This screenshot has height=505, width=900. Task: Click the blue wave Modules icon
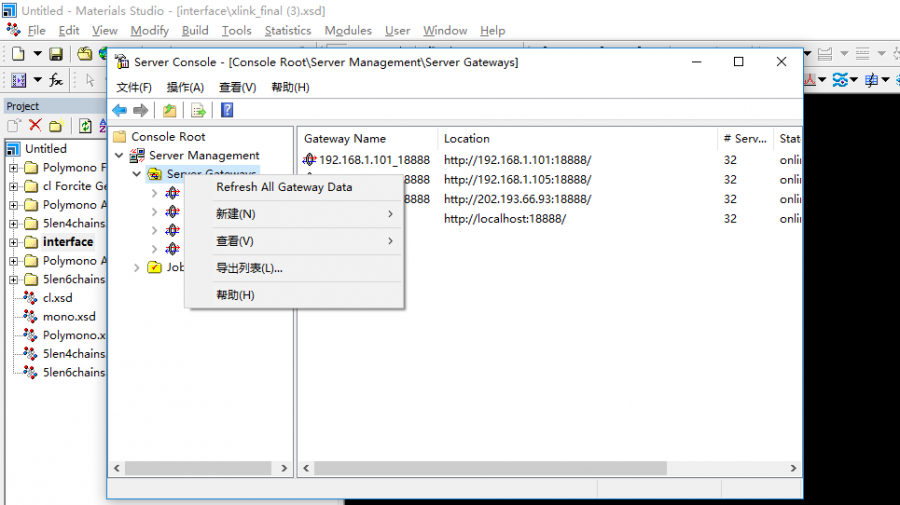pos(840,80)
